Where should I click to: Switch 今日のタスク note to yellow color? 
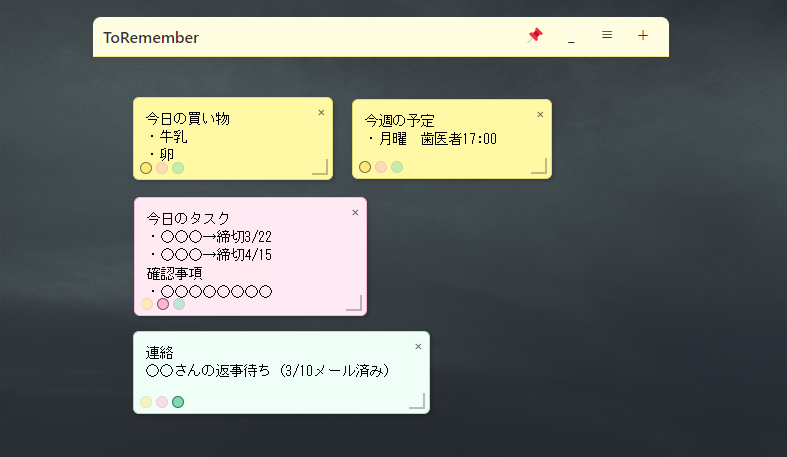pos(147,304)
